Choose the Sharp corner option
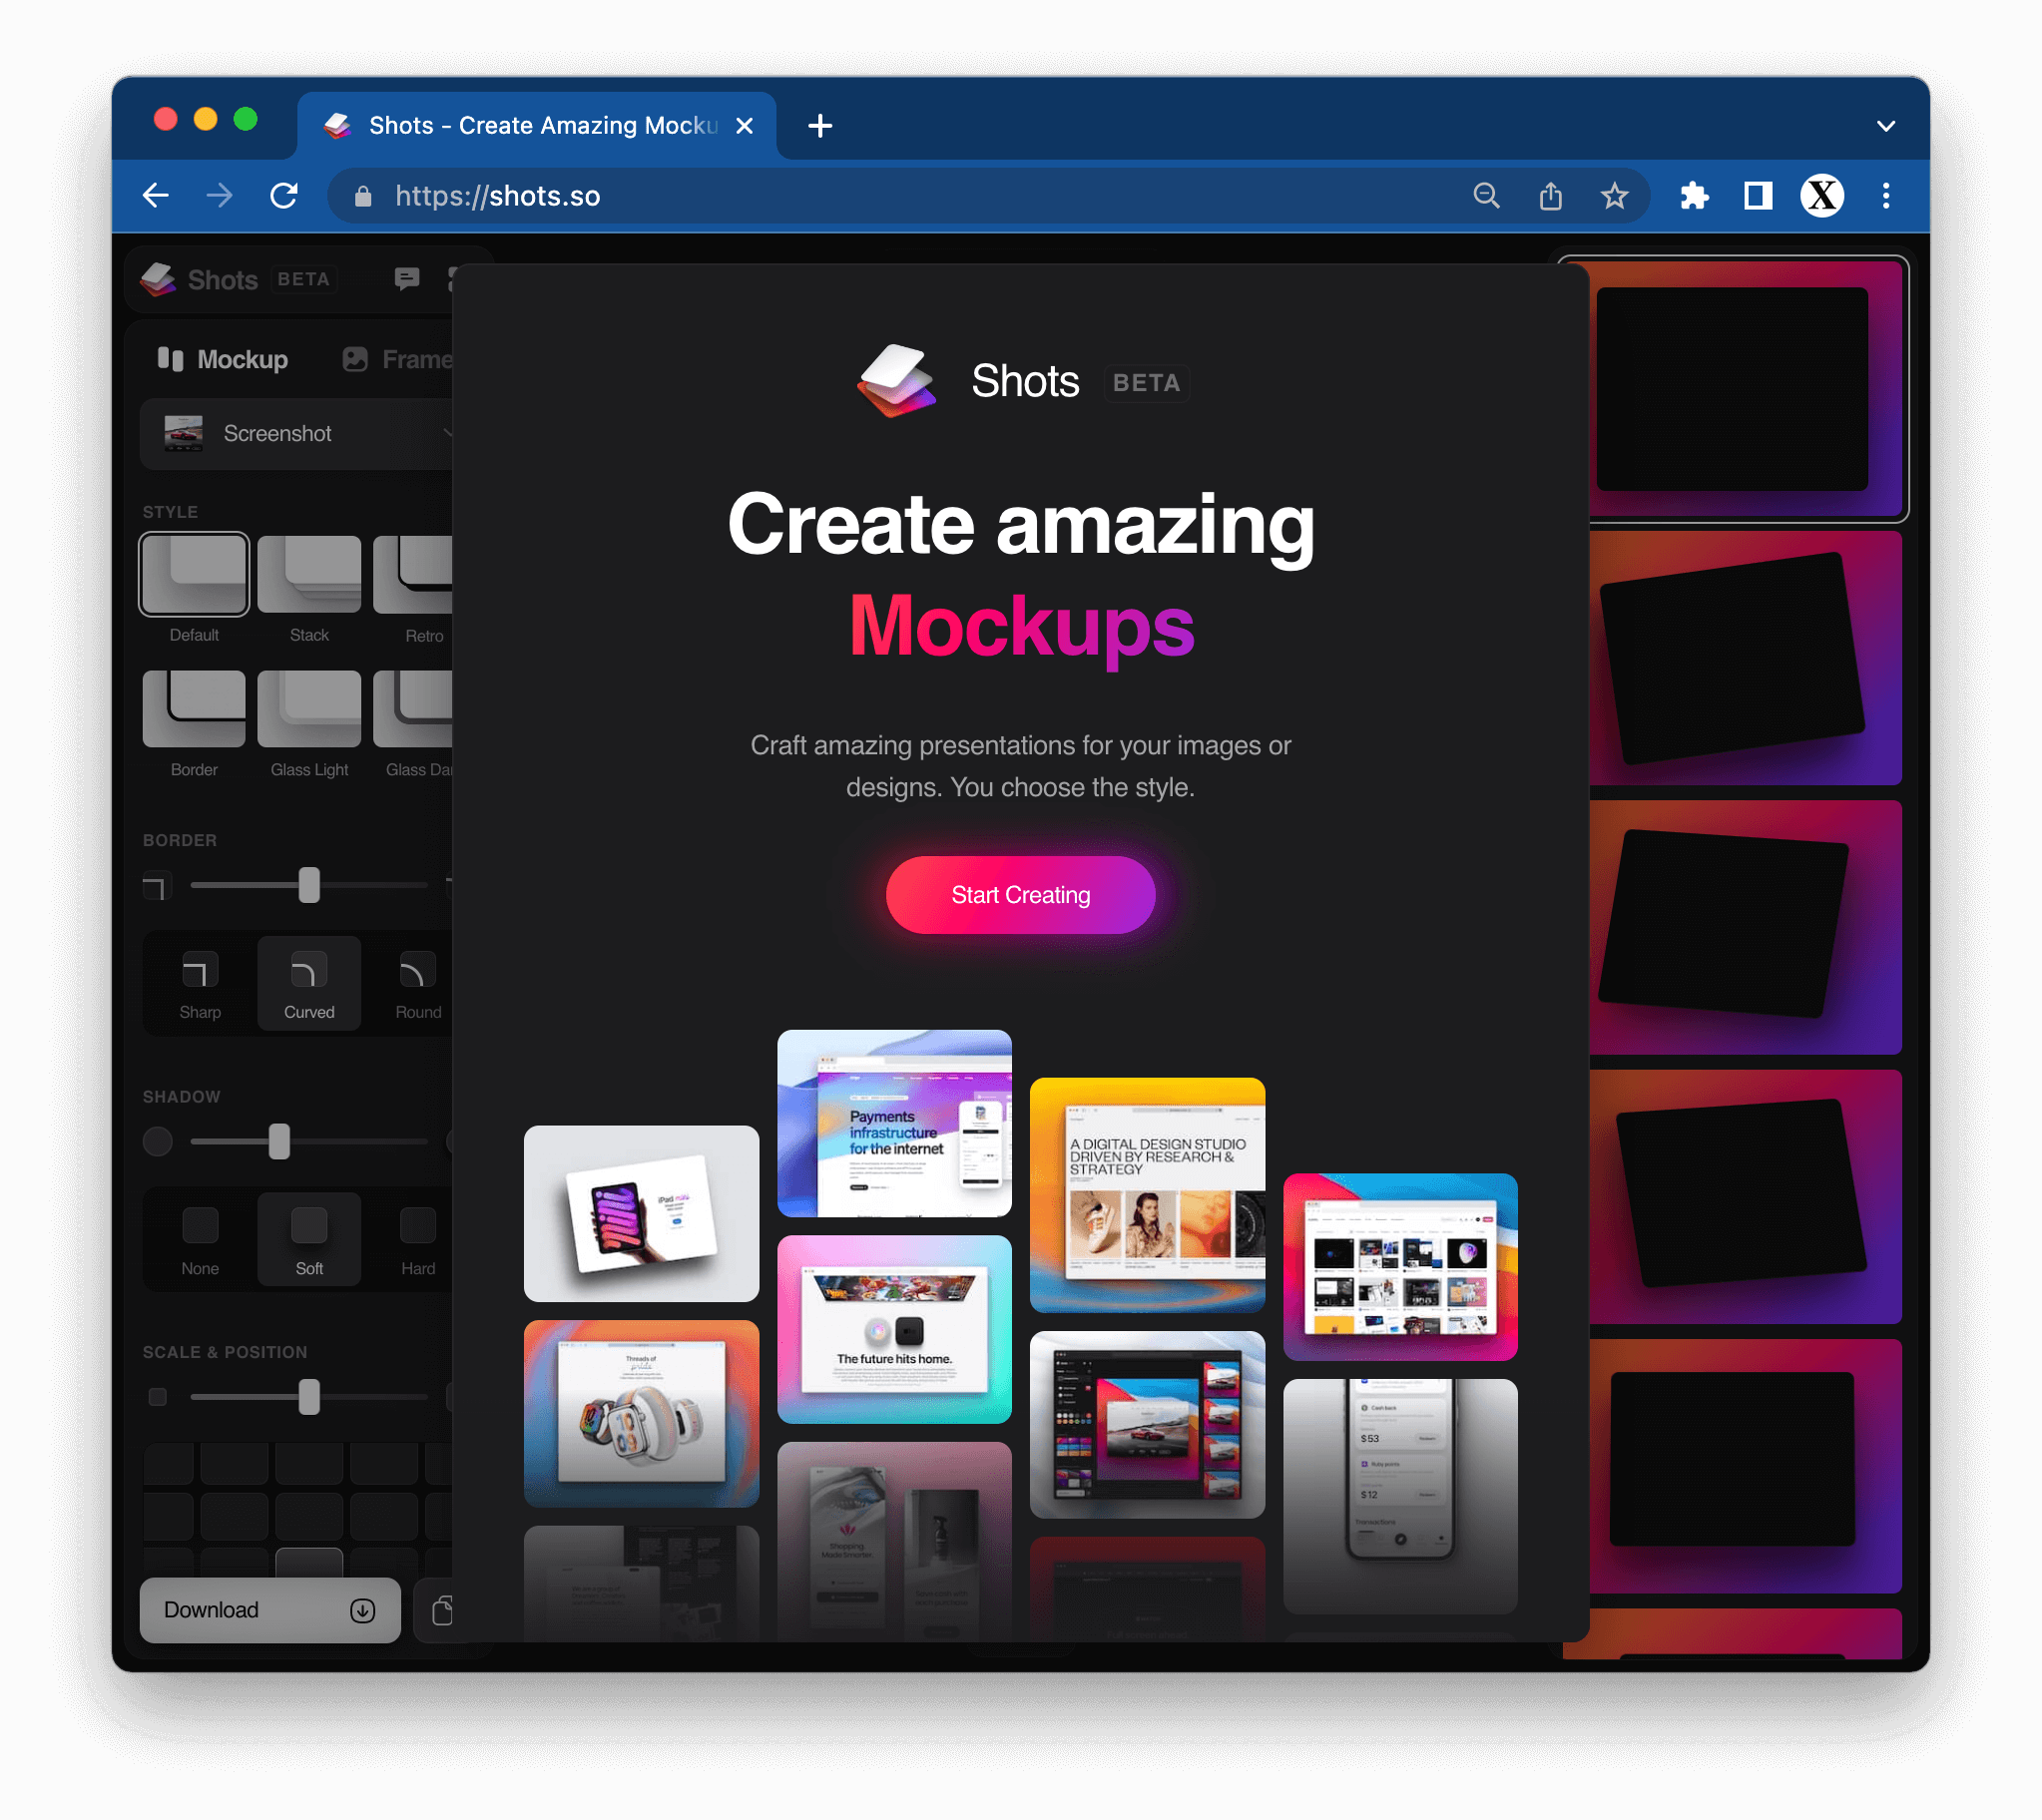 pyautogui.click(x=200, y=984)
